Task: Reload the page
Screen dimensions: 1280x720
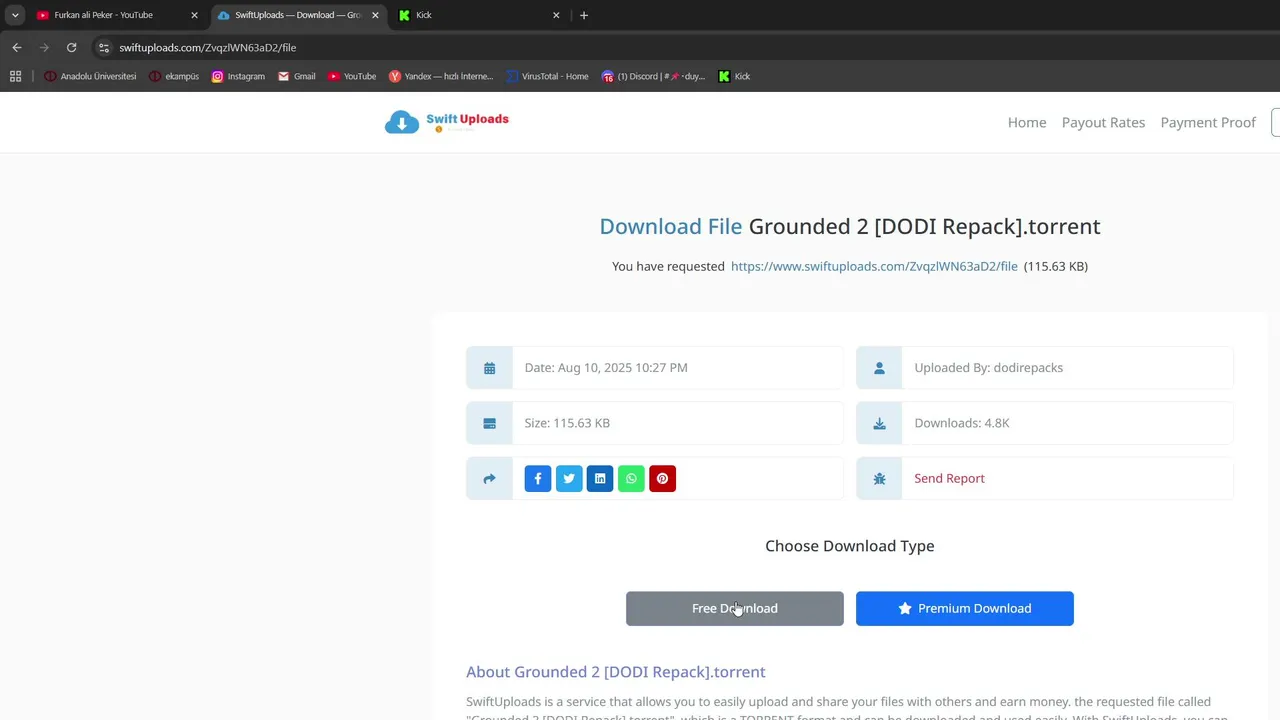Action: point(71,47)
